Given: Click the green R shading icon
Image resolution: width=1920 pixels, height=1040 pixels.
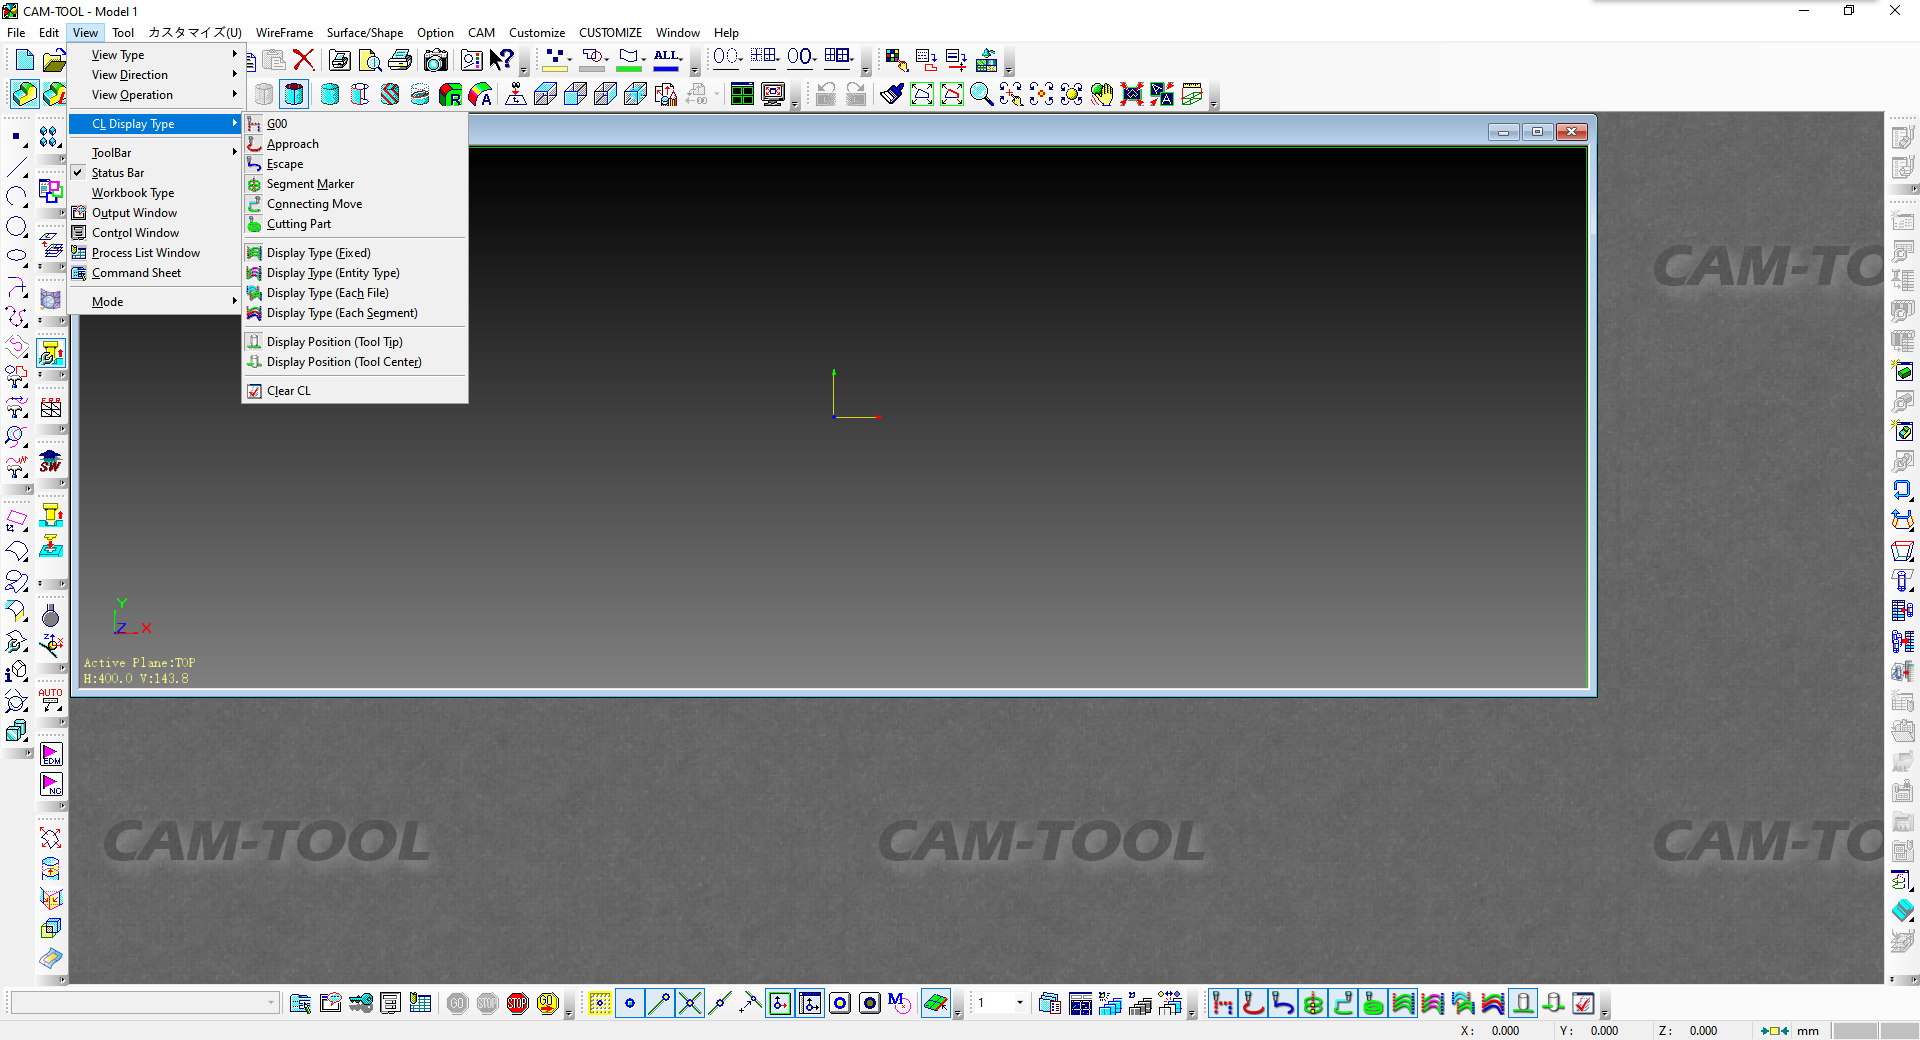Looking at the screenshot, I should (450, 95).
